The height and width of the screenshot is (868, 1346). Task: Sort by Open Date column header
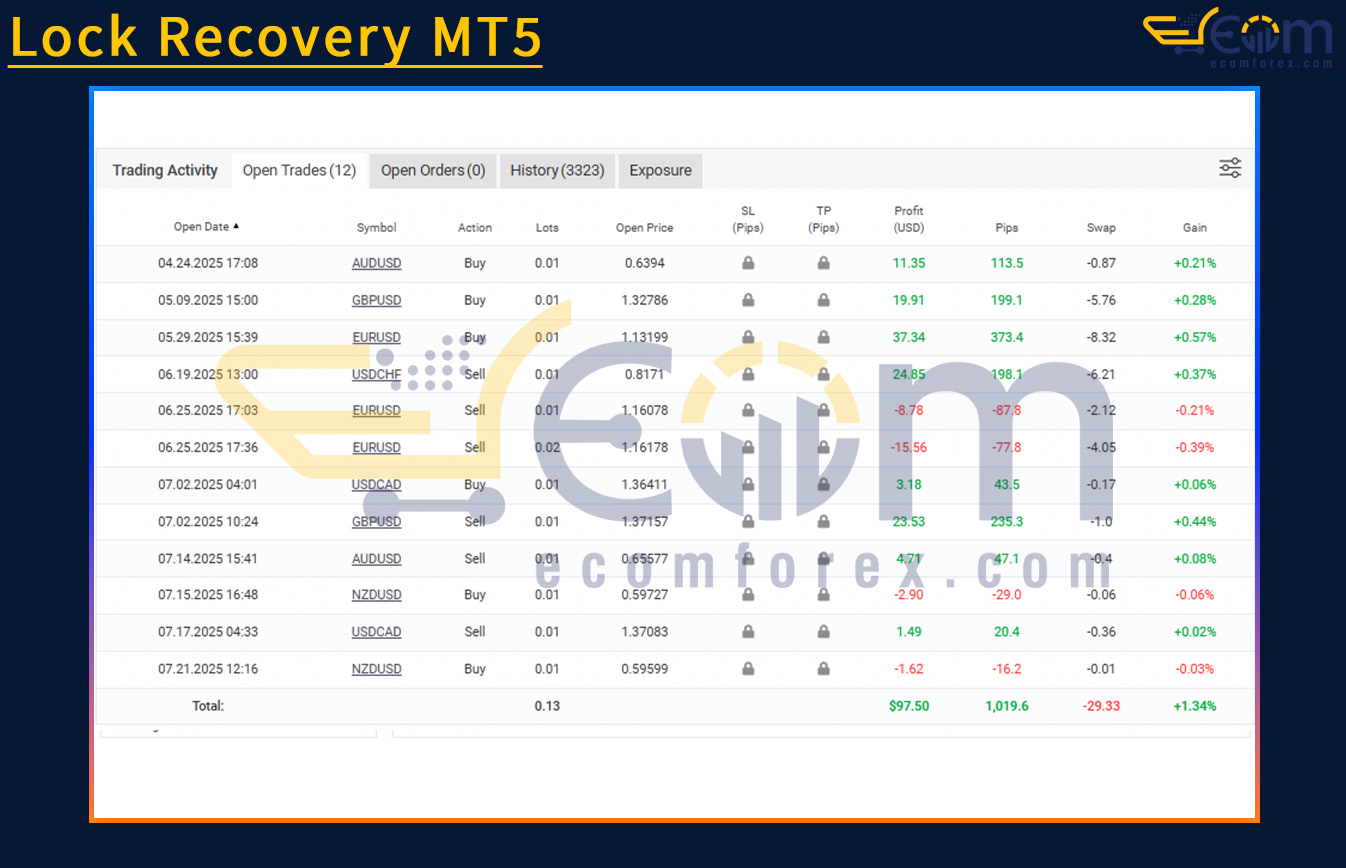coord(206,227)
